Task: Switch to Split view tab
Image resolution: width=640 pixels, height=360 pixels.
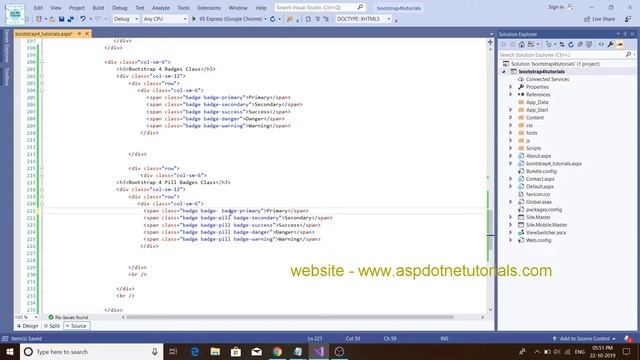Action: 52,326
